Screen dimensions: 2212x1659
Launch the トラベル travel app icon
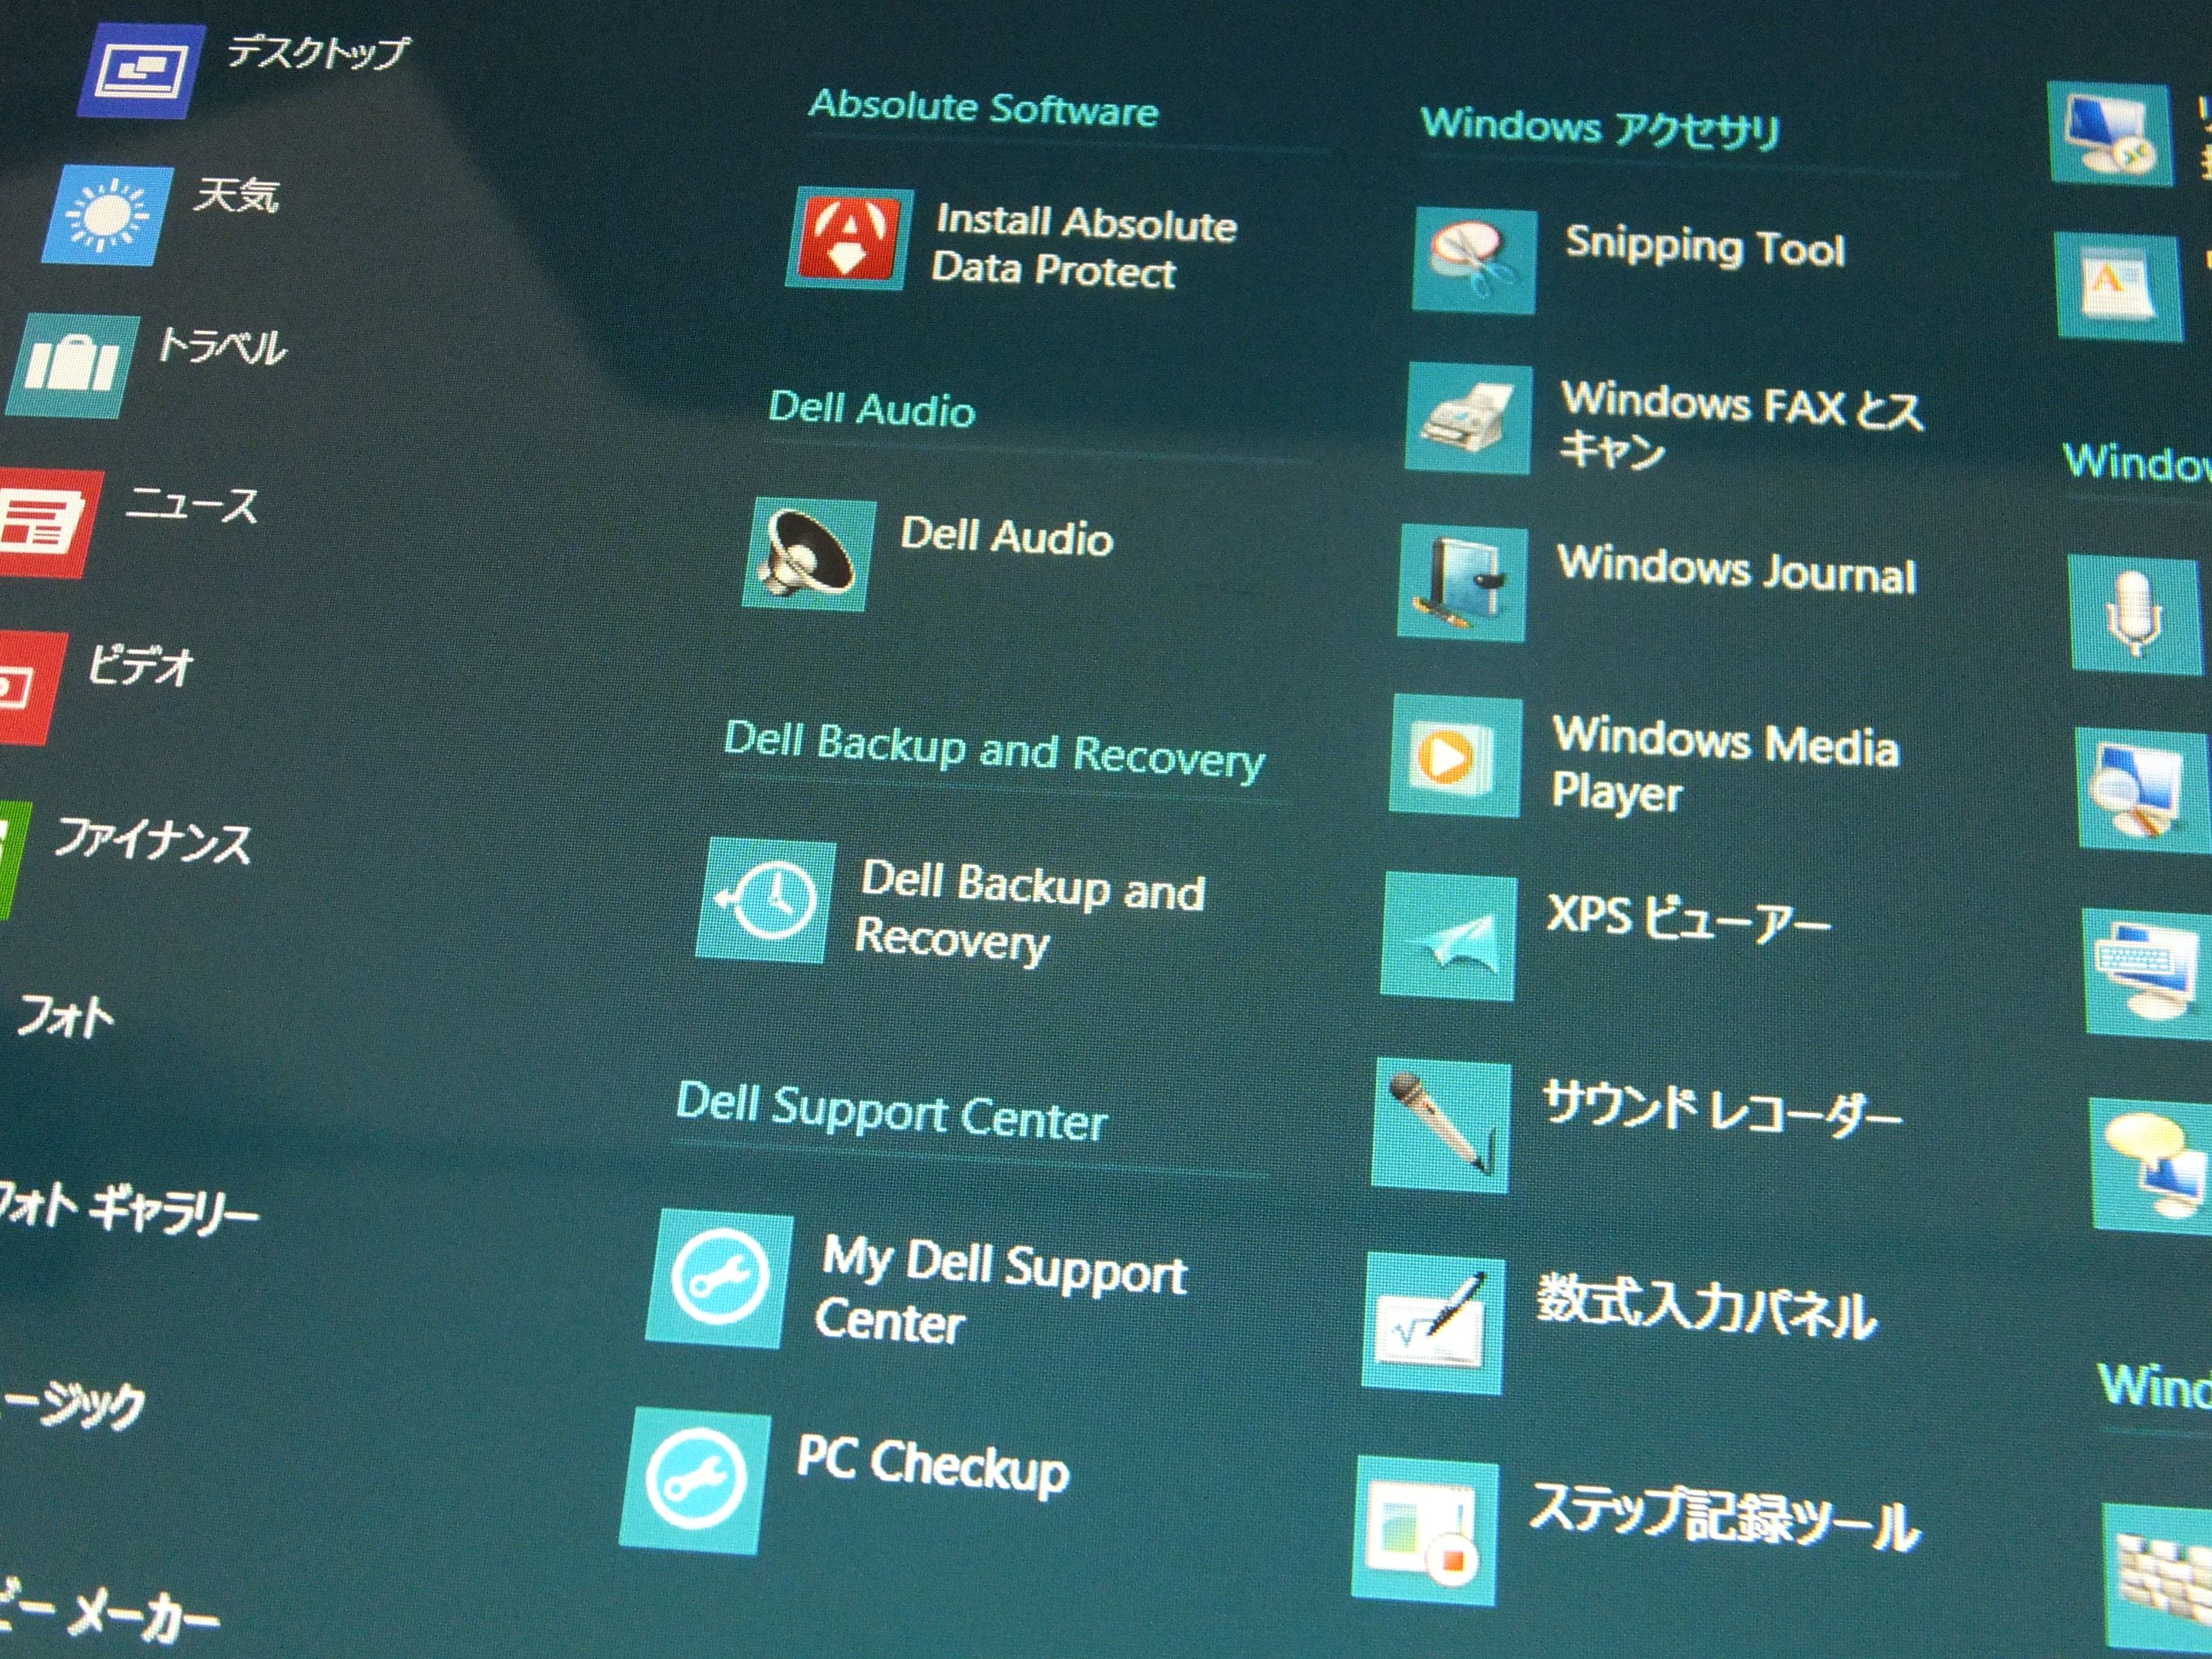click(x=73, y=365)
